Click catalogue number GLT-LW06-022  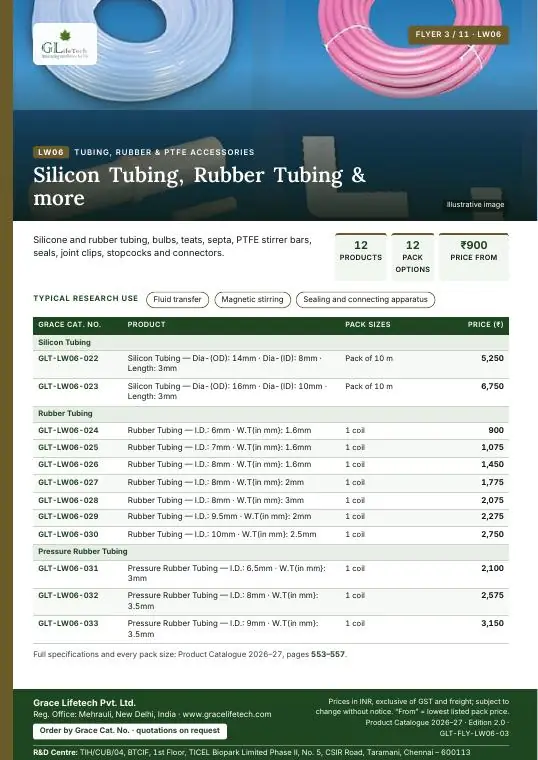68,359
